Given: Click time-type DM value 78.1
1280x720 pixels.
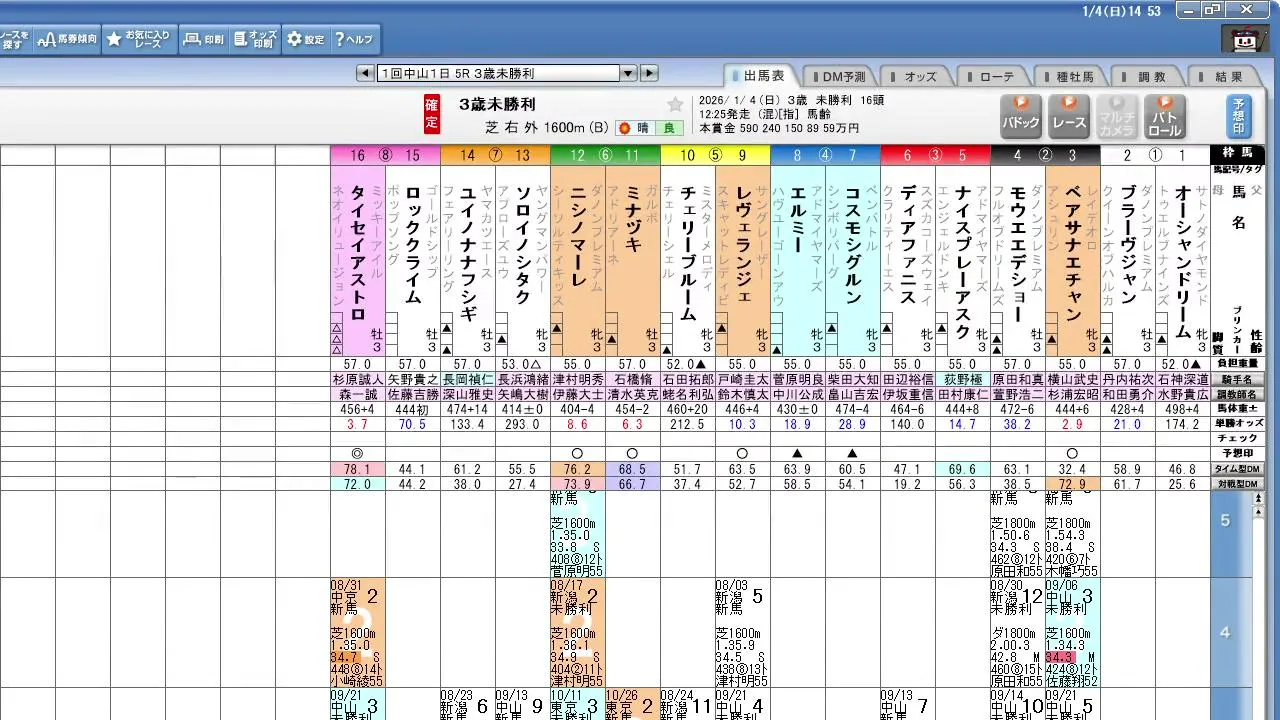Looking at the screenshot, I should [x=358, y=469].
